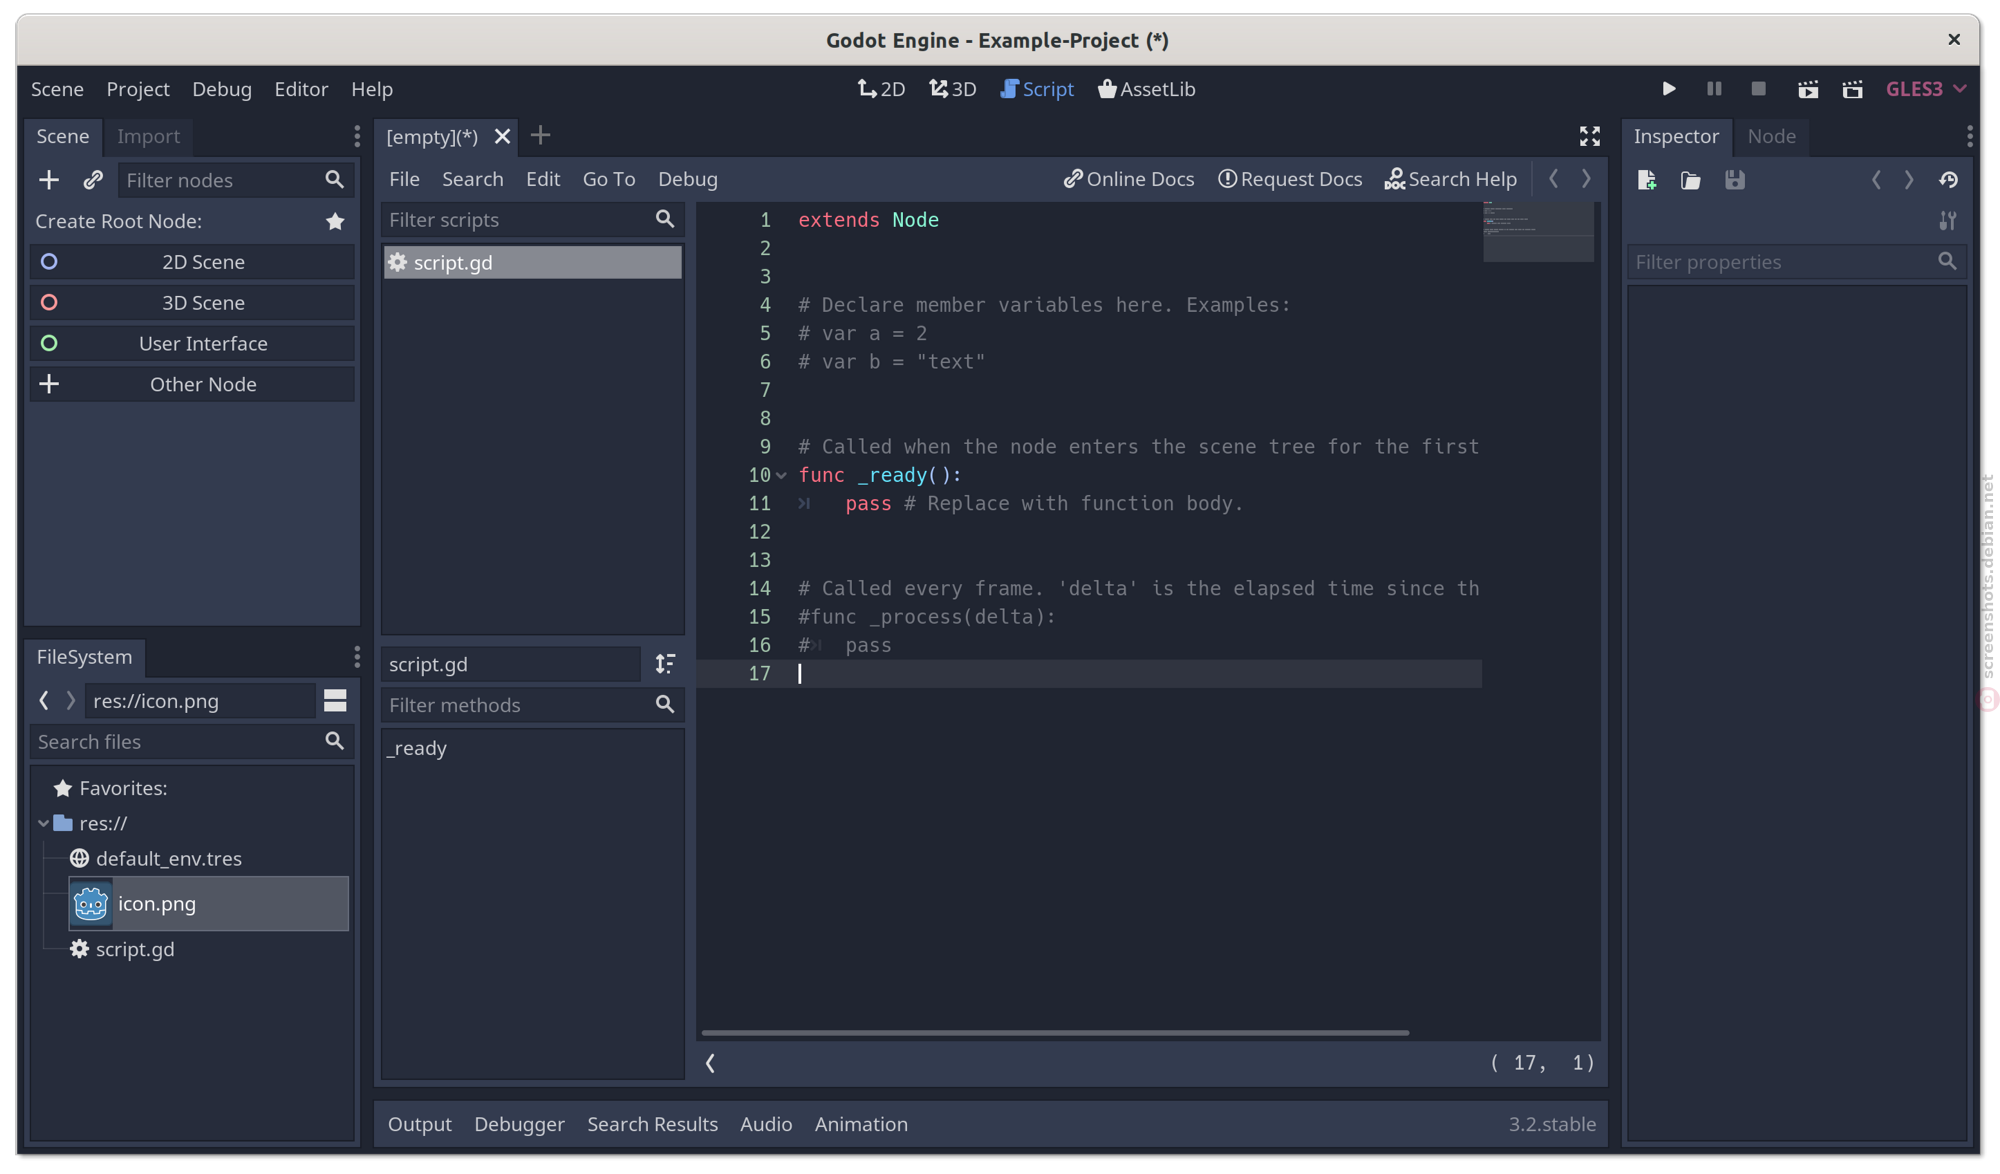The height and width of the screenshot is (1174, 2000).
Task: Focus the Filter scripts field
Action: pos(532,220)
